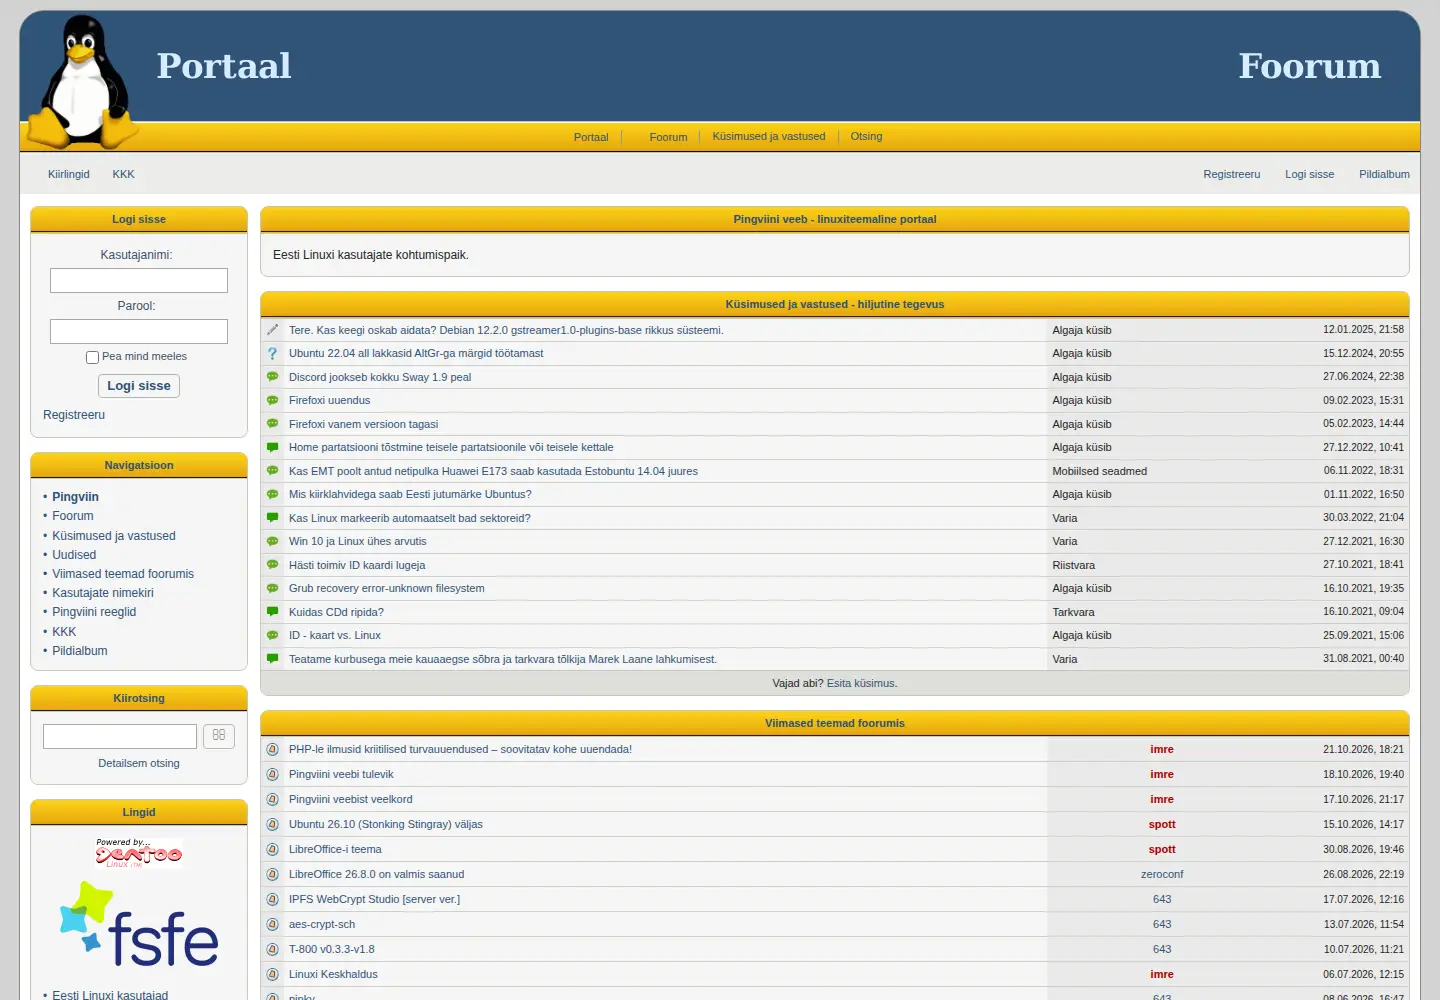The width and height of the screenshot is (1440, 1000).
Task: Open the Registreeru link in the top-right bar
Action: coord(1232,174)
